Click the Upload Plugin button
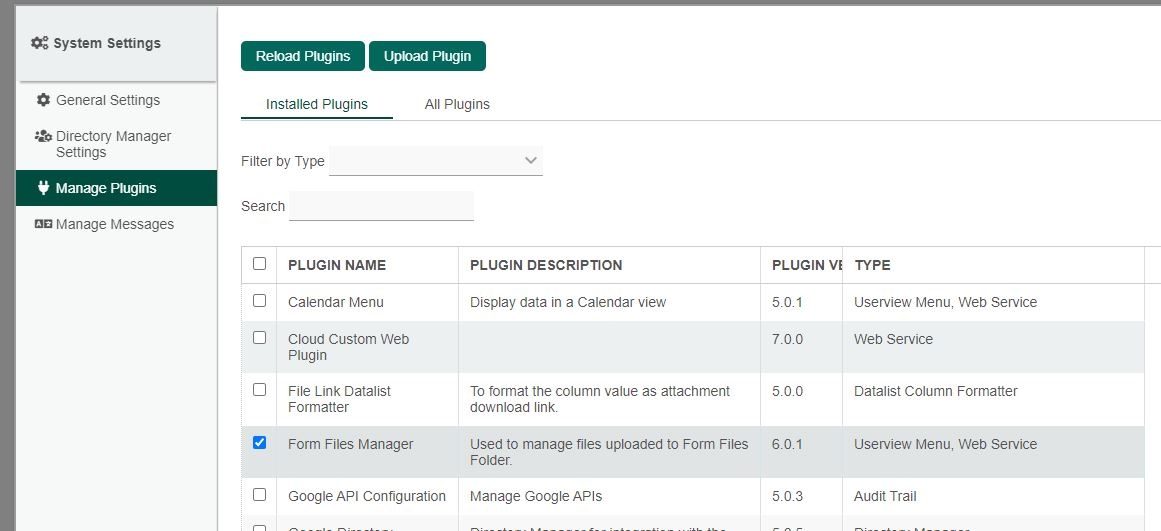1161x531 pixels. pyautogui.click(x=427, y=56)
